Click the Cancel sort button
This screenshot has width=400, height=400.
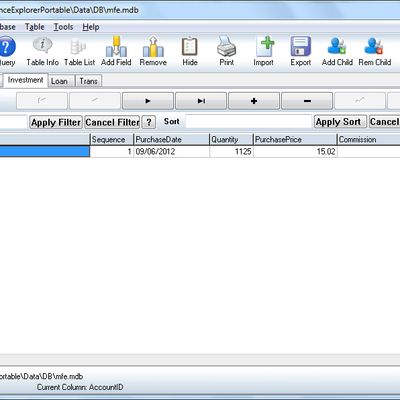(x=385, y=122)
